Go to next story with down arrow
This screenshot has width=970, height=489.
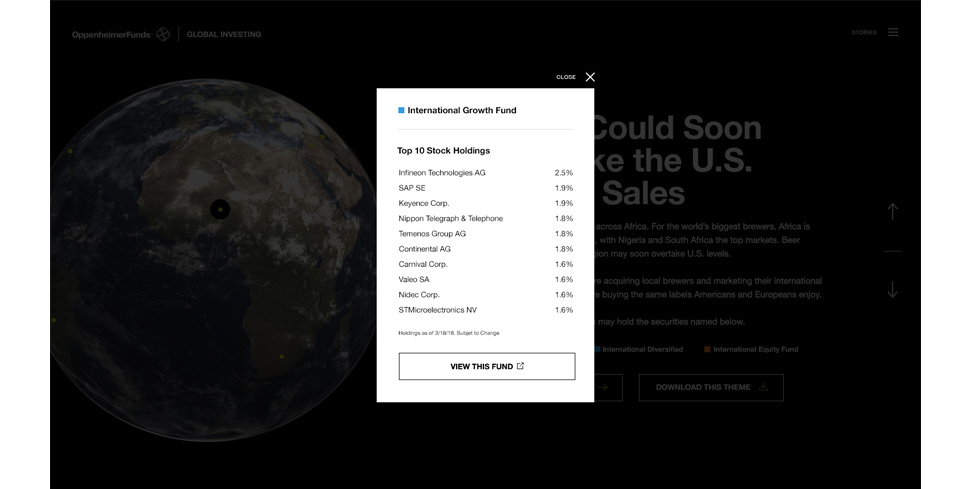tap(892, 290)
